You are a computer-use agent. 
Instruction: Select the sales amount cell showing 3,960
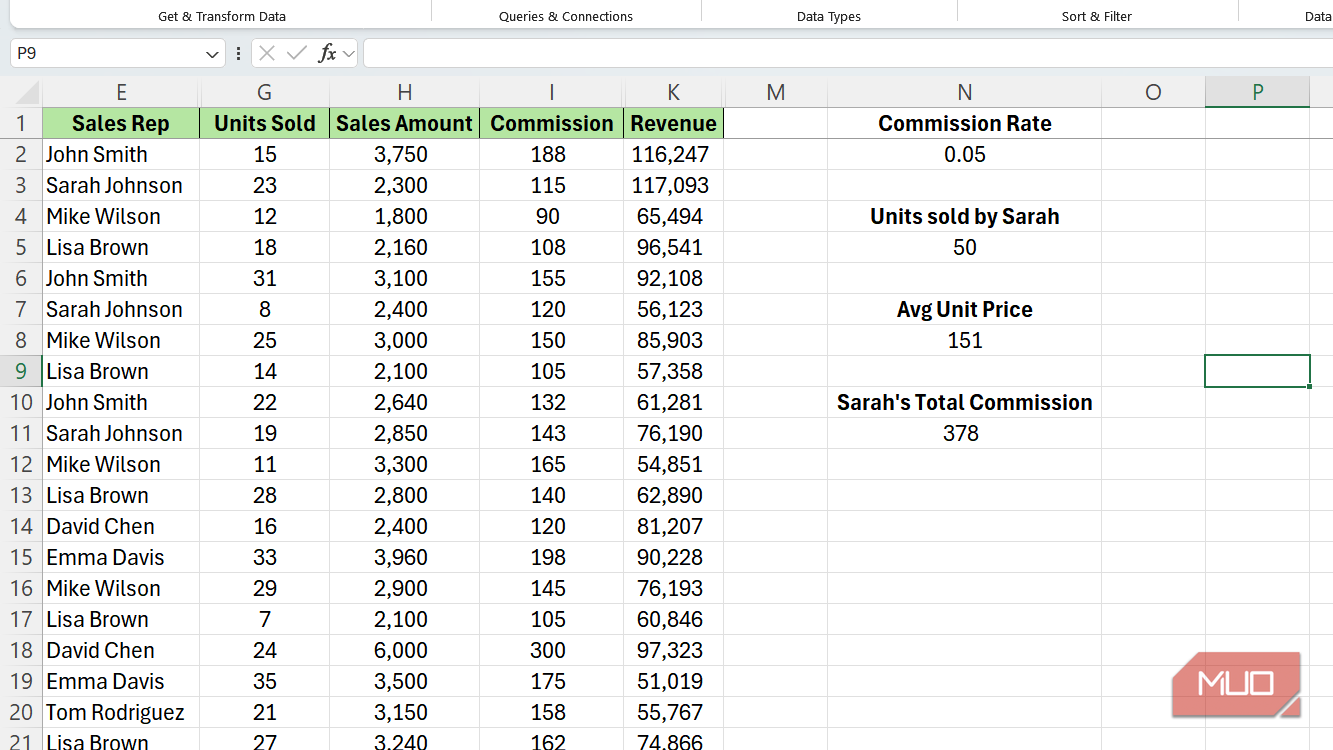pyautogui.click(x=404, y=558)
